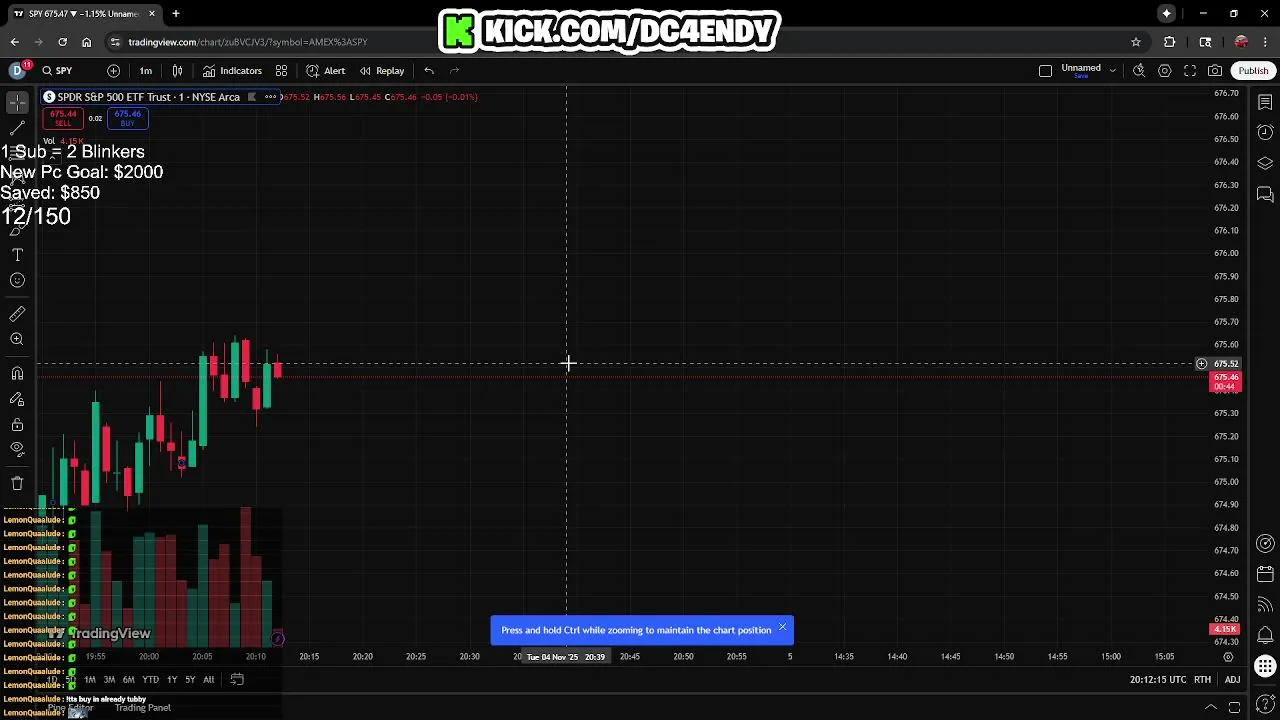Open the 20:12:15 UTC timezone menu
The image size is (1280, 720).
click(x=1158, y=680)
